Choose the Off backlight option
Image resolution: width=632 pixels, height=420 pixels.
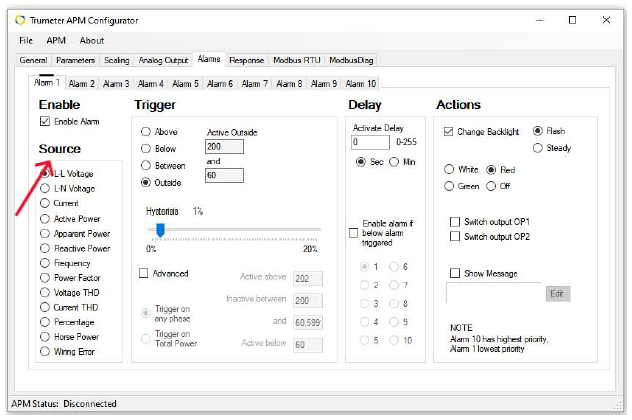pyautogui.click(x=491, y=186)
